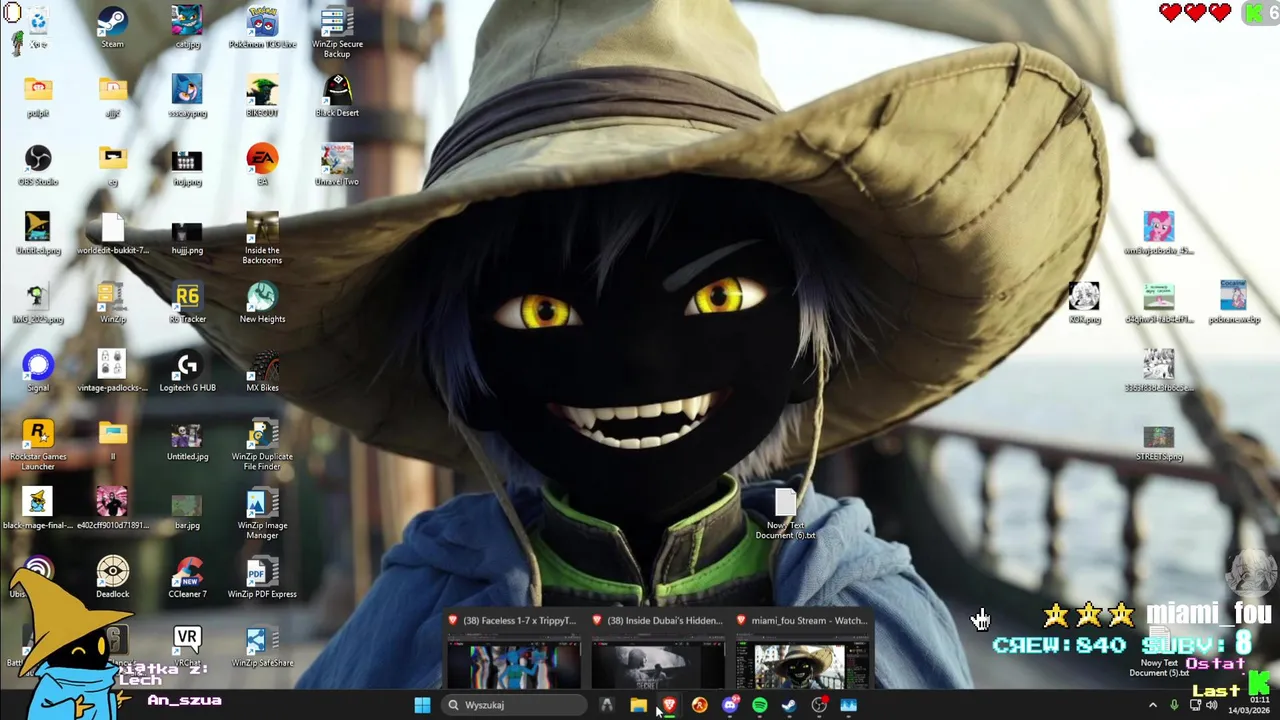Select the Black Desert shortcut

337,96
